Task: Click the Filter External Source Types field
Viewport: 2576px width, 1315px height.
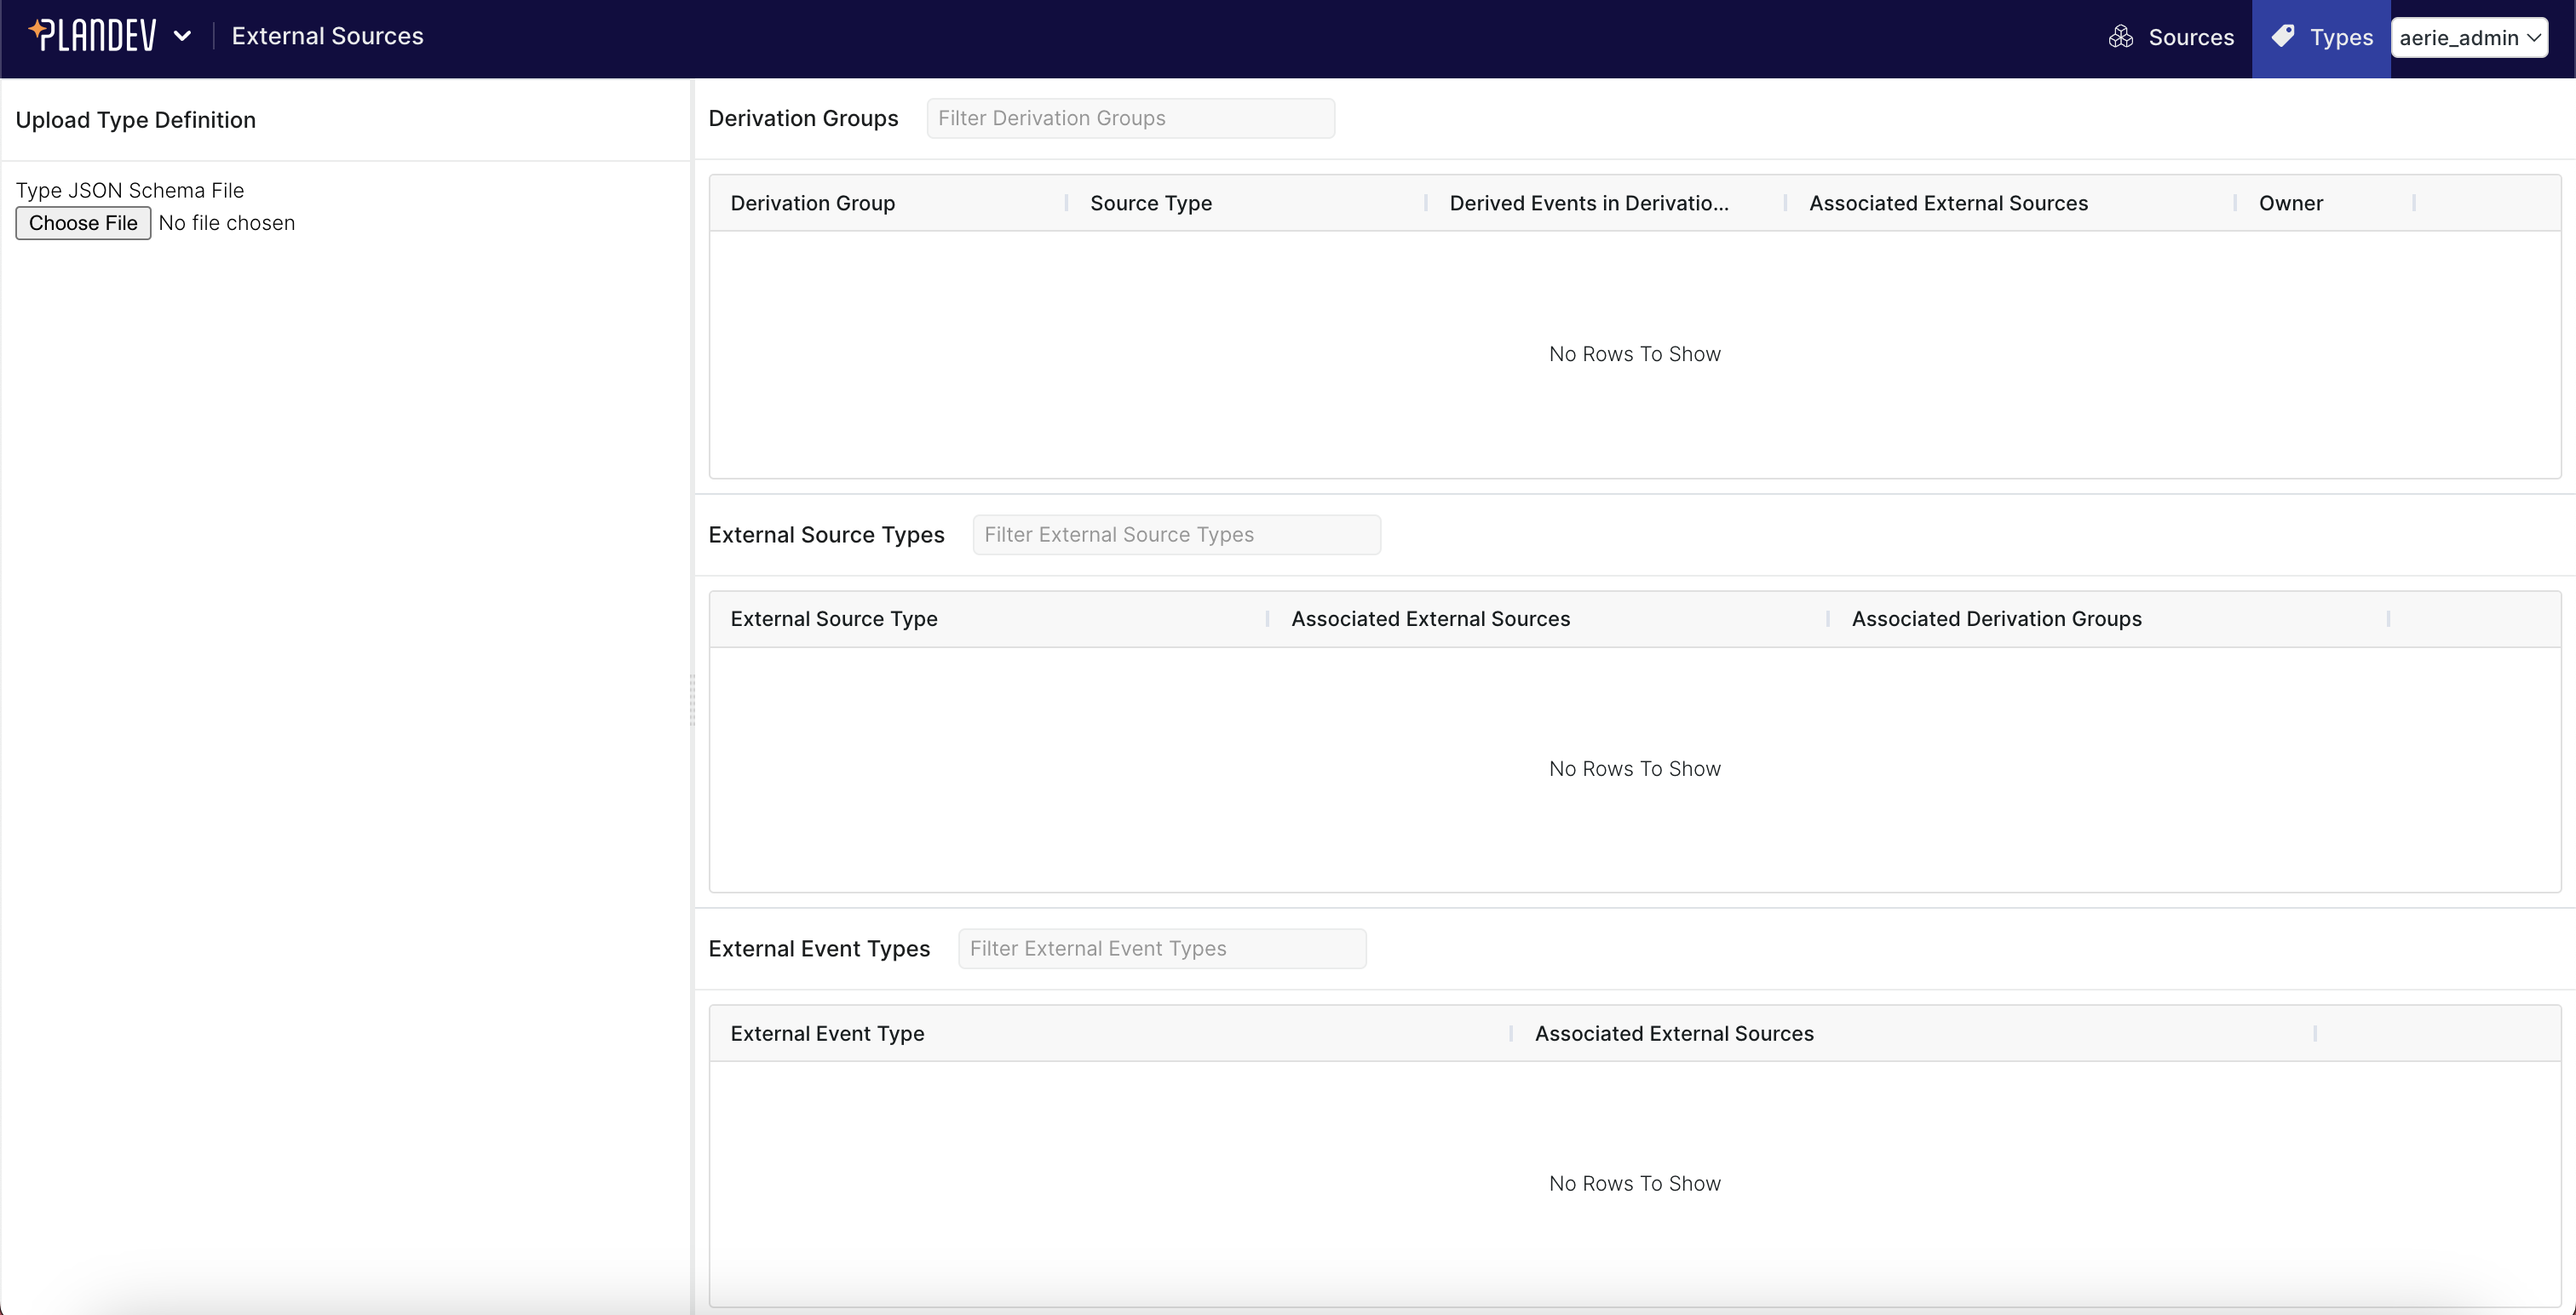Action: 1176,534
